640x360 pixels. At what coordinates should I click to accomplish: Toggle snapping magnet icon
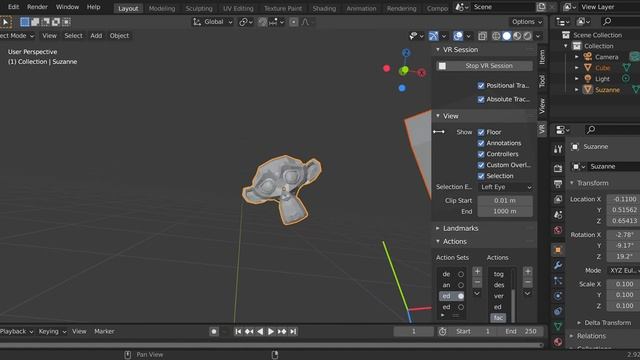point(263,22)
